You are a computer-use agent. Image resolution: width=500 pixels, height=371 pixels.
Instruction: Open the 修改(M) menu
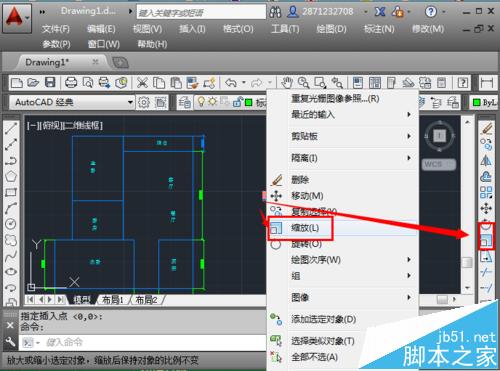coord(428,29)
